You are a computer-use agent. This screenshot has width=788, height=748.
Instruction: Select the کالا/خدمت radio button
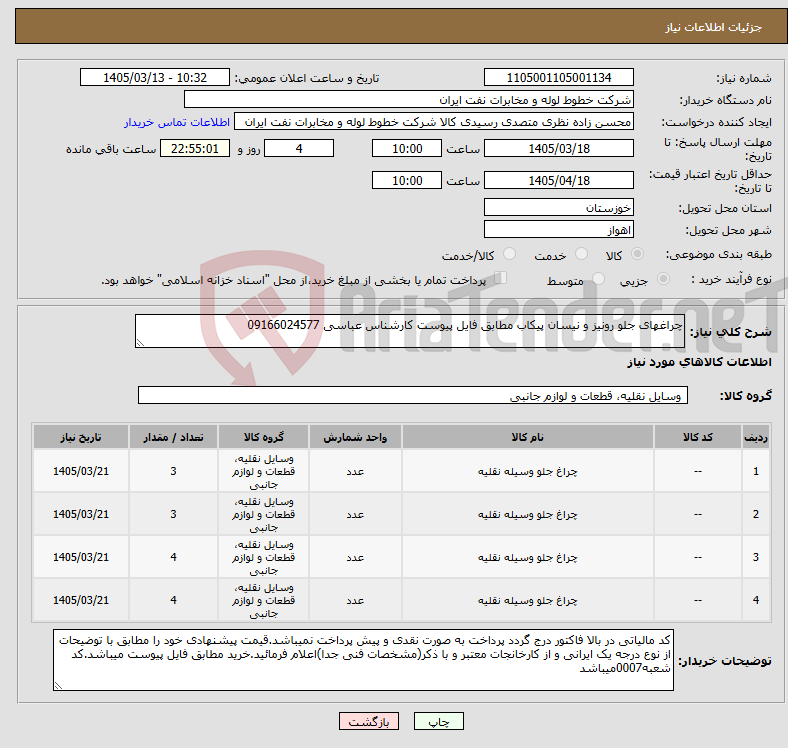[x=510, y=254]
